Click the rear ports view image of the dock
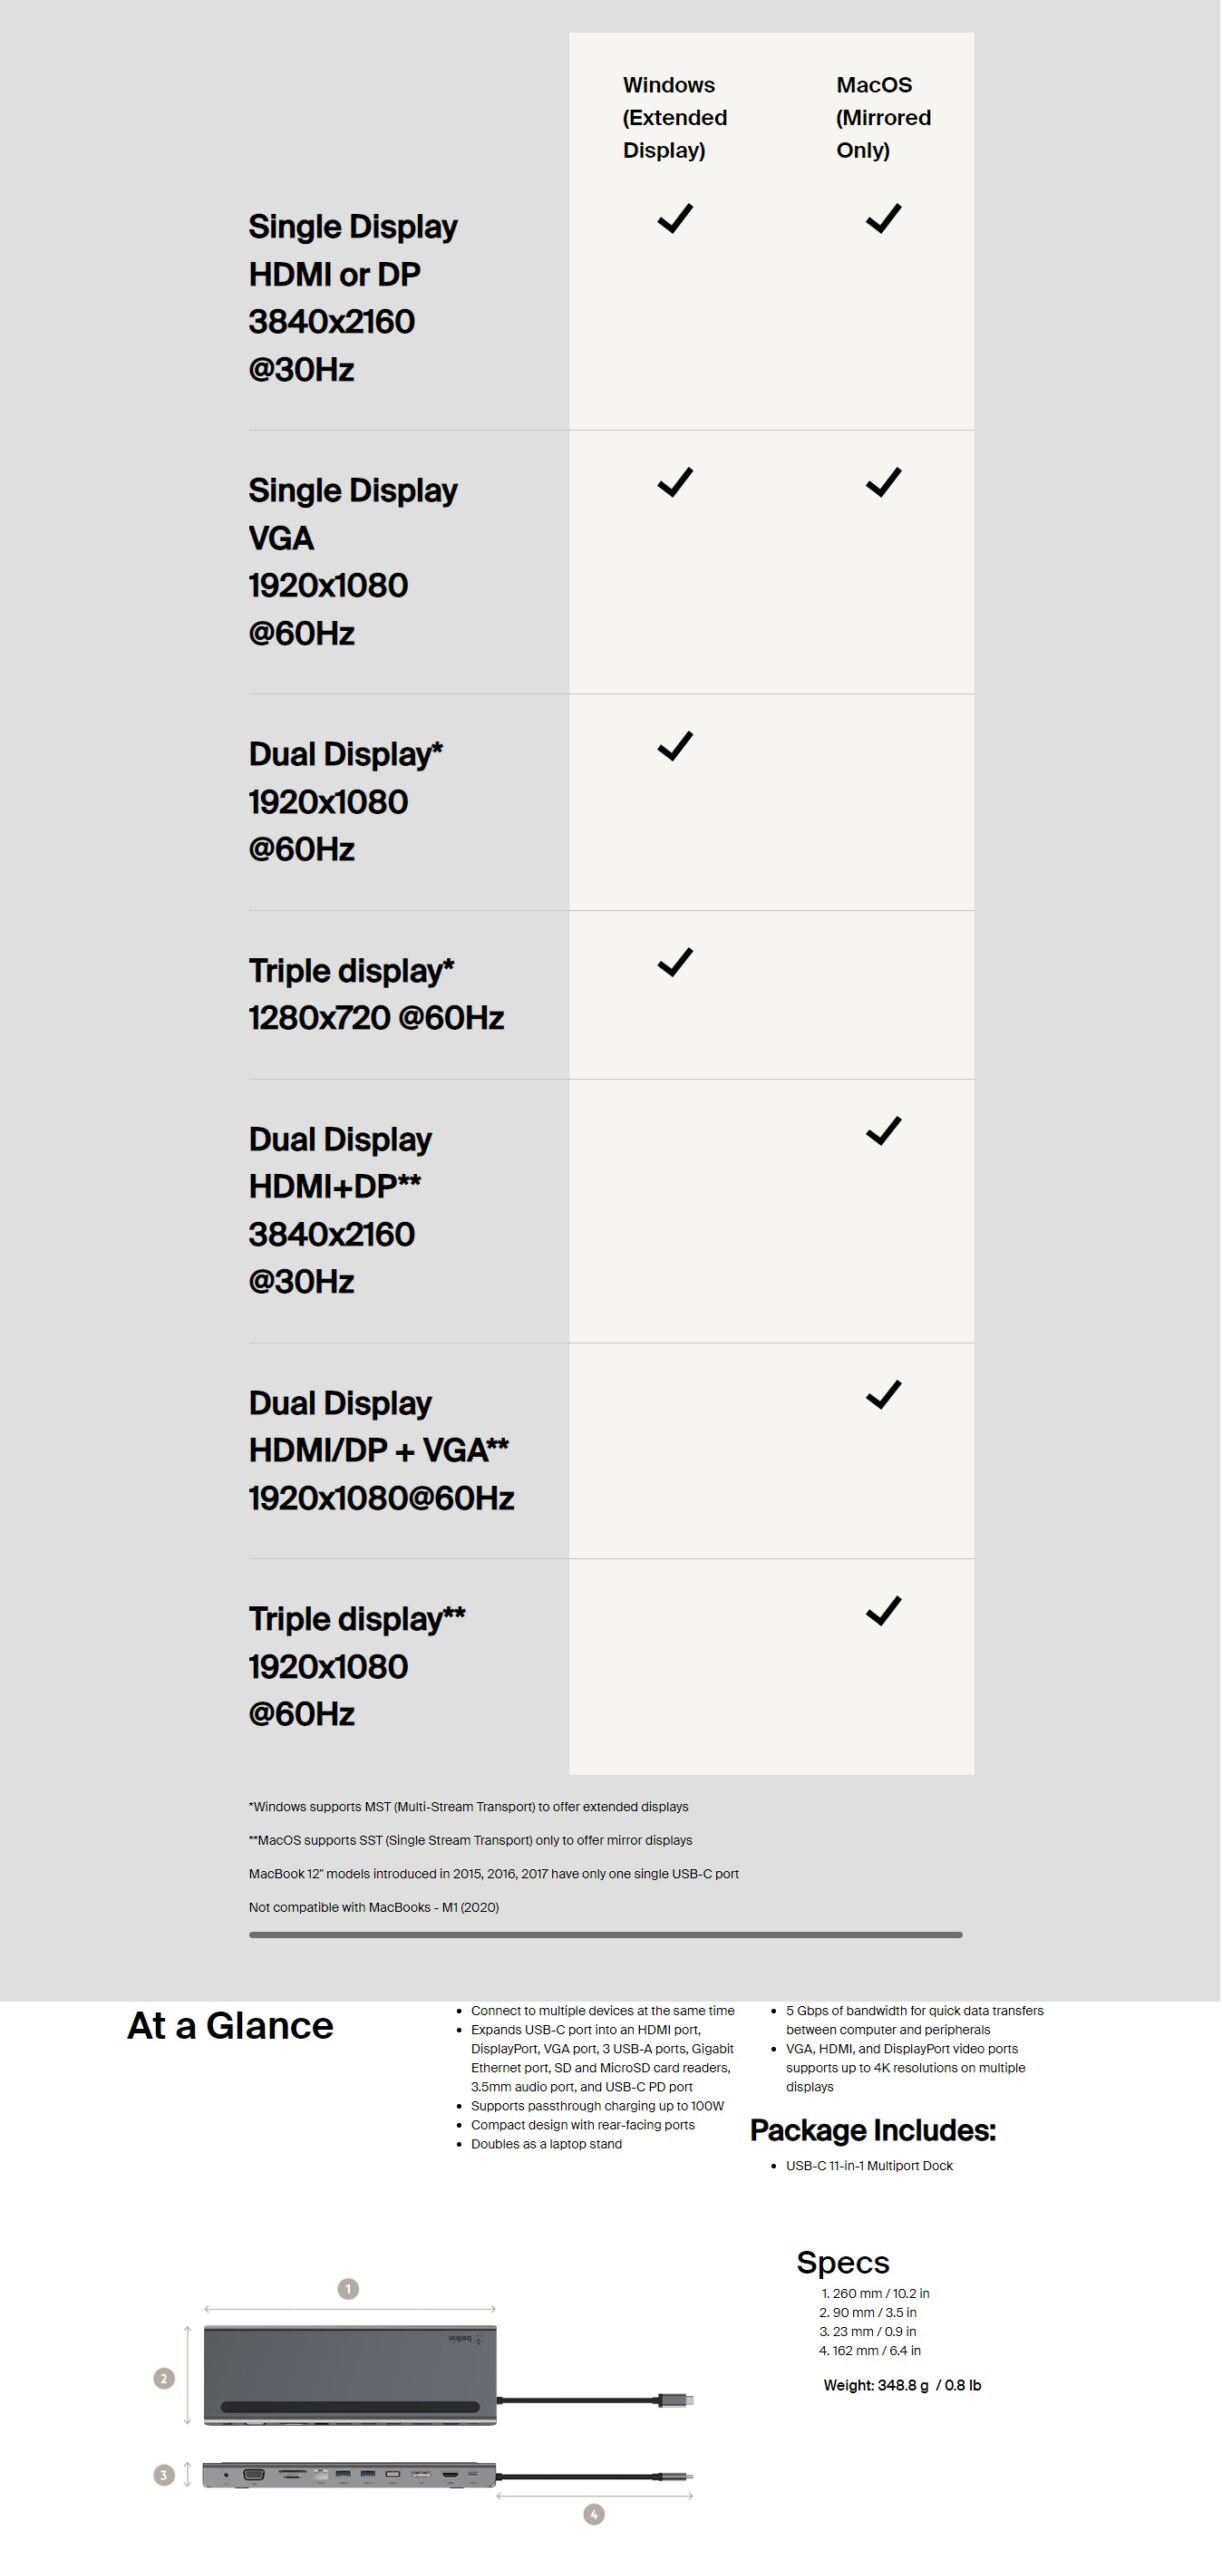 [x=349, y=2475]
